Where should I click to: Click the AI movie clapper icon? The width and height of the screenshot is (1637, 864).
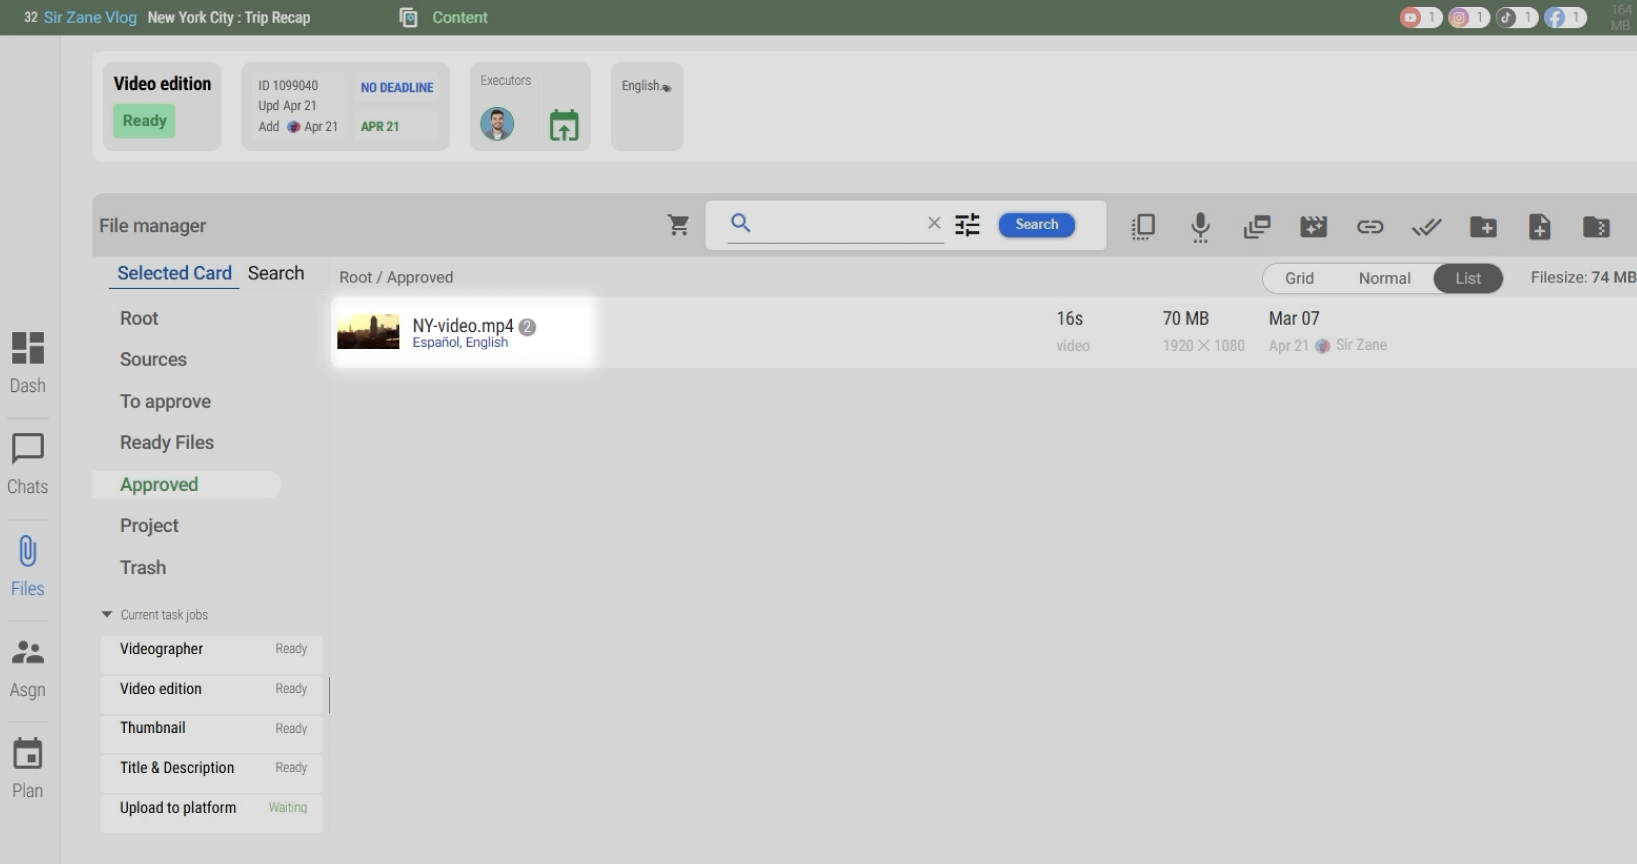click(1313, 227)
